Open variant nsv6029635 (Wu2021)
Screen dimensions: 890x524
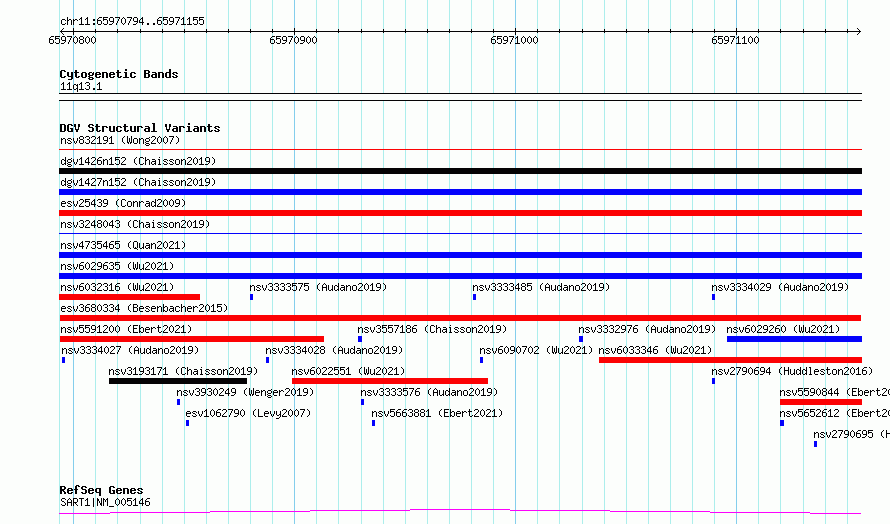click(x=117, y=266)
